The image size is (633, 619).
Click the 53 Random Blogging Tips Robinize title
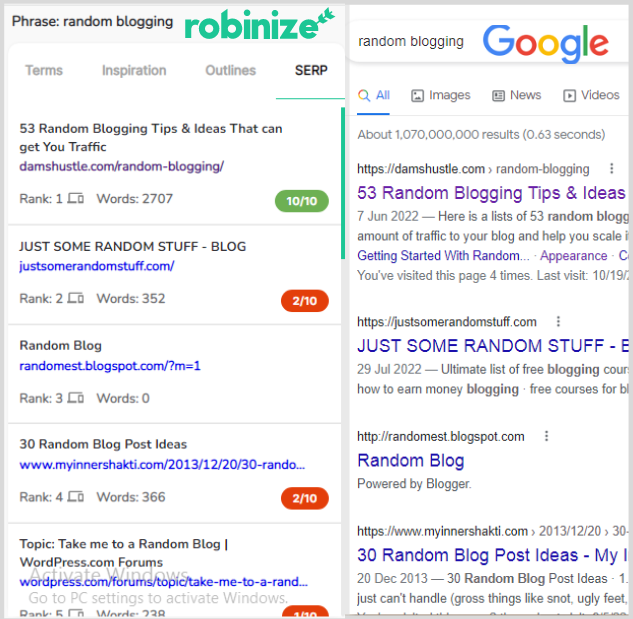(151, 138)
